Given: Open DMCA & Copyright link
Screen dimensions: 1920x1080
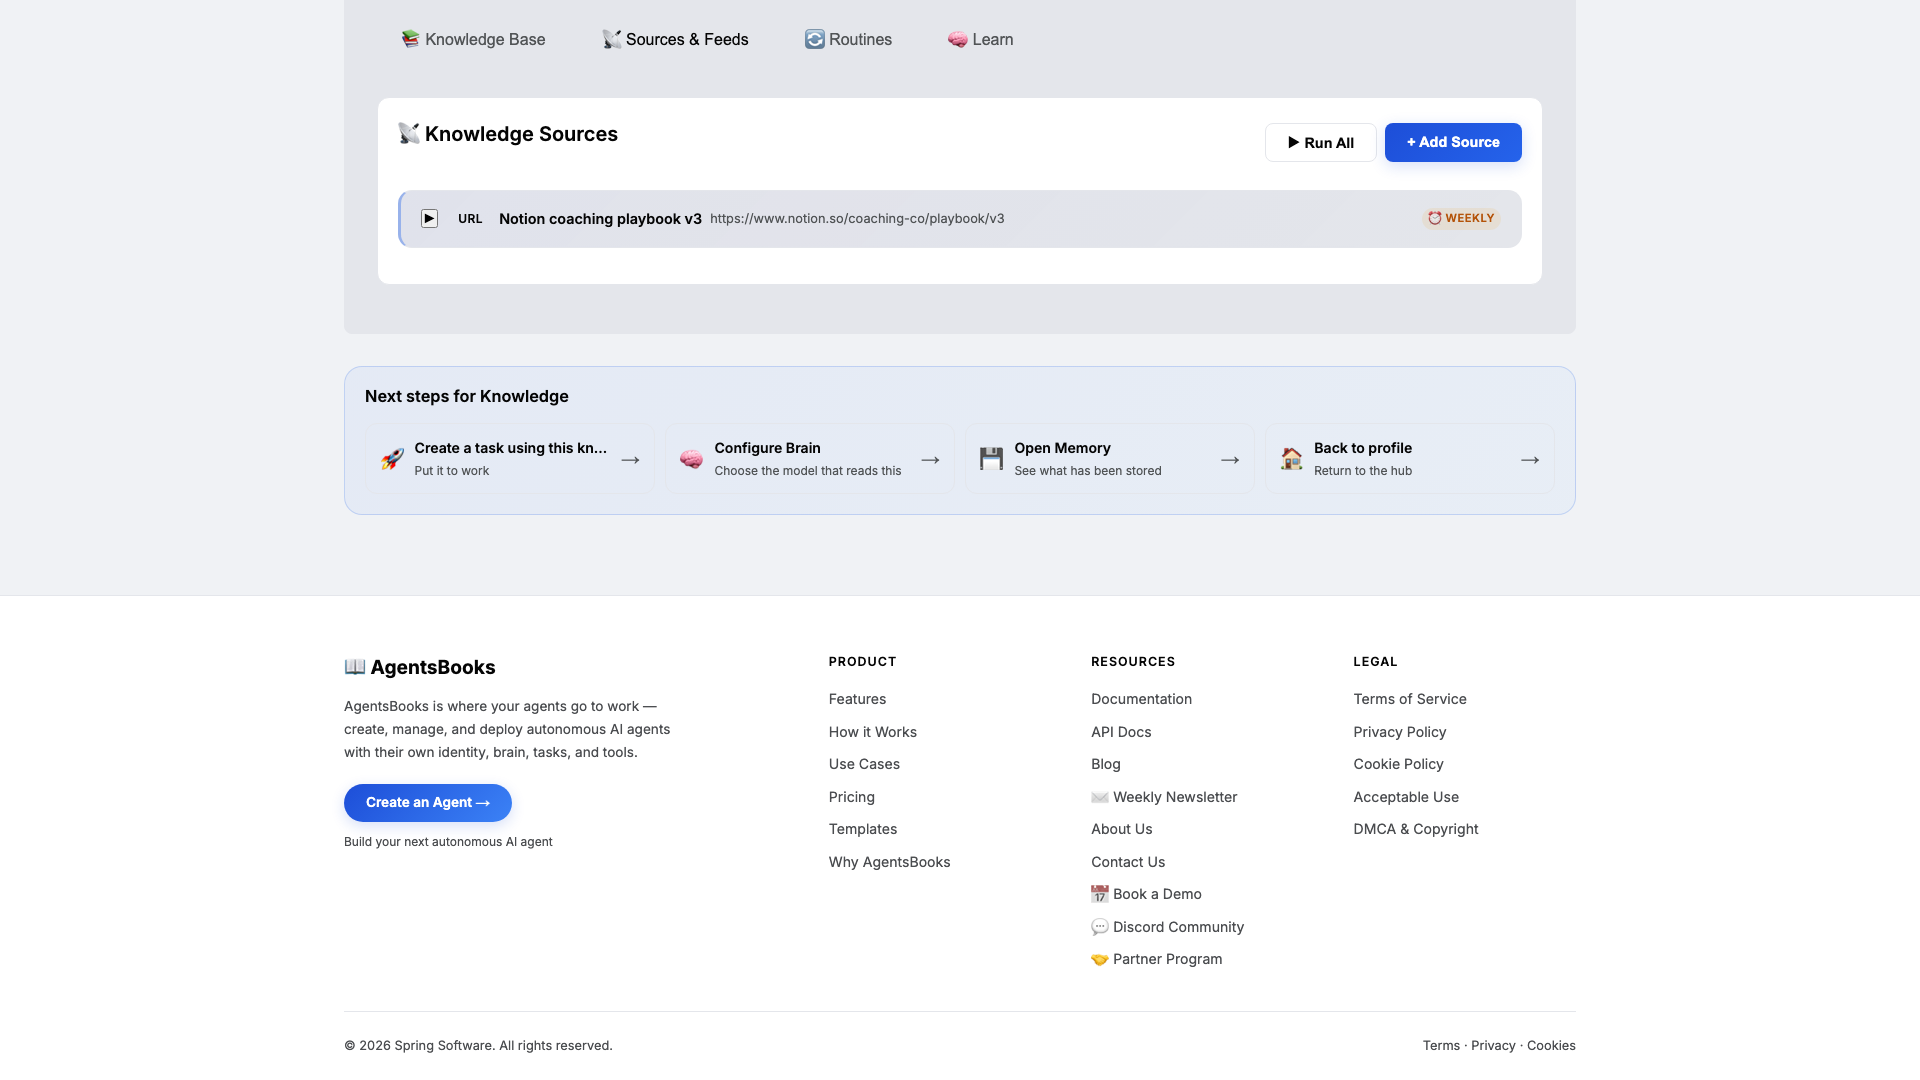Looking at the screenshot, I should pos(1415,829).
